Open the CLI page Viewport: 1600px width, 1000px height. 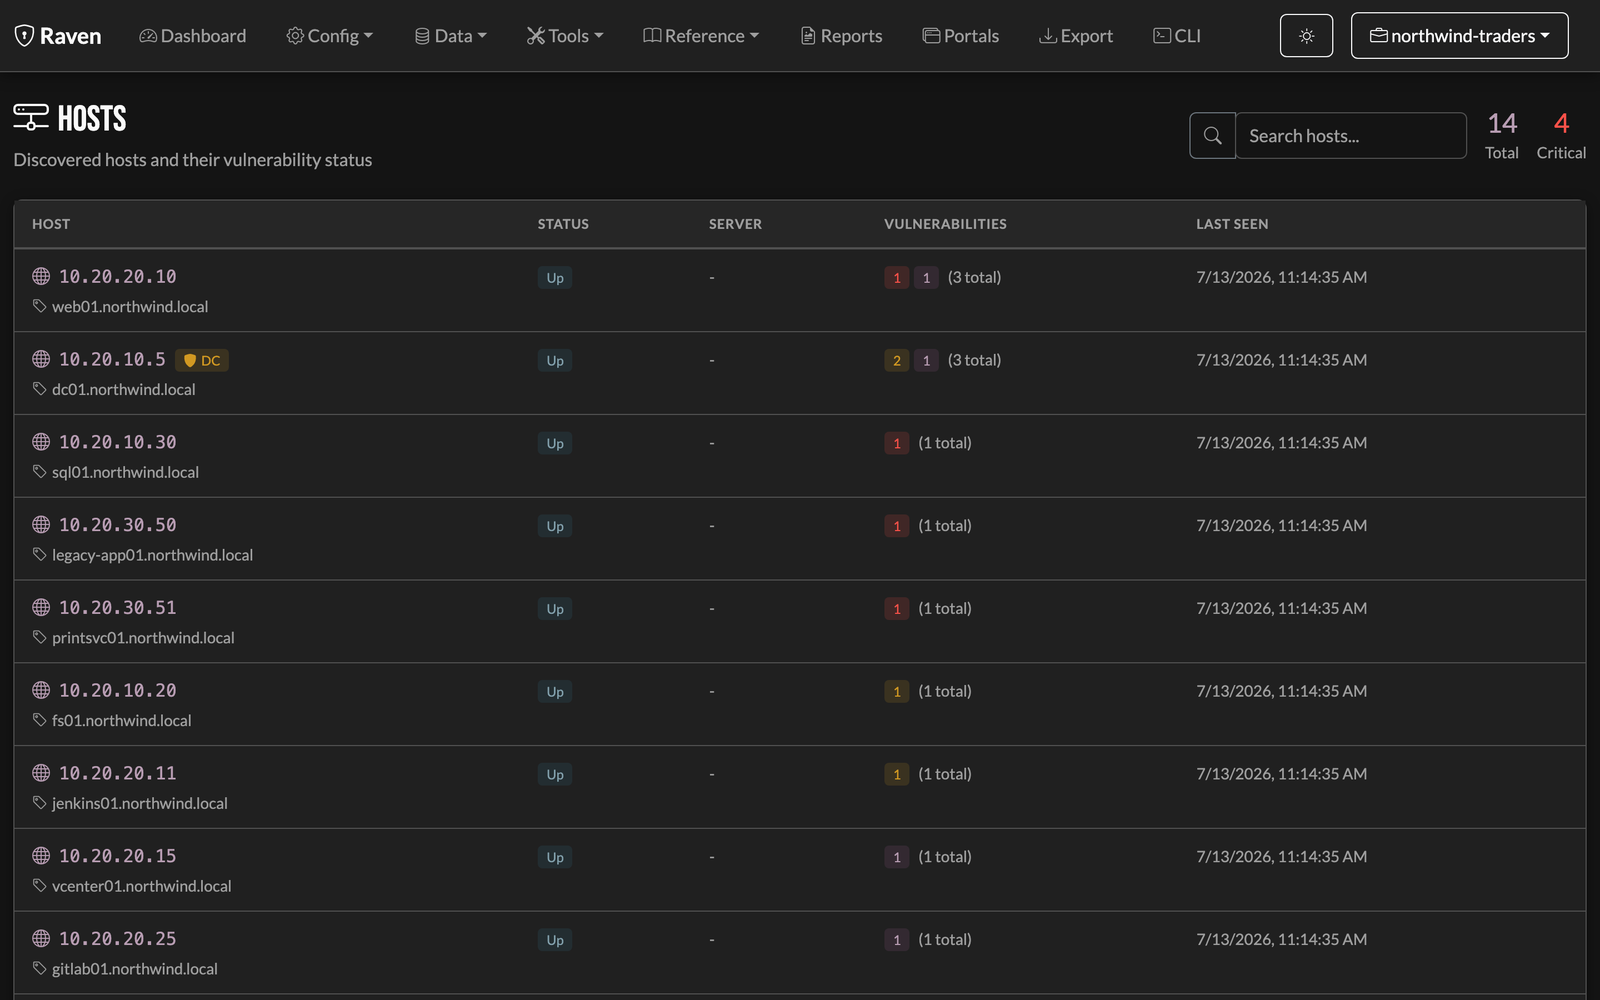pos(1177,36)
